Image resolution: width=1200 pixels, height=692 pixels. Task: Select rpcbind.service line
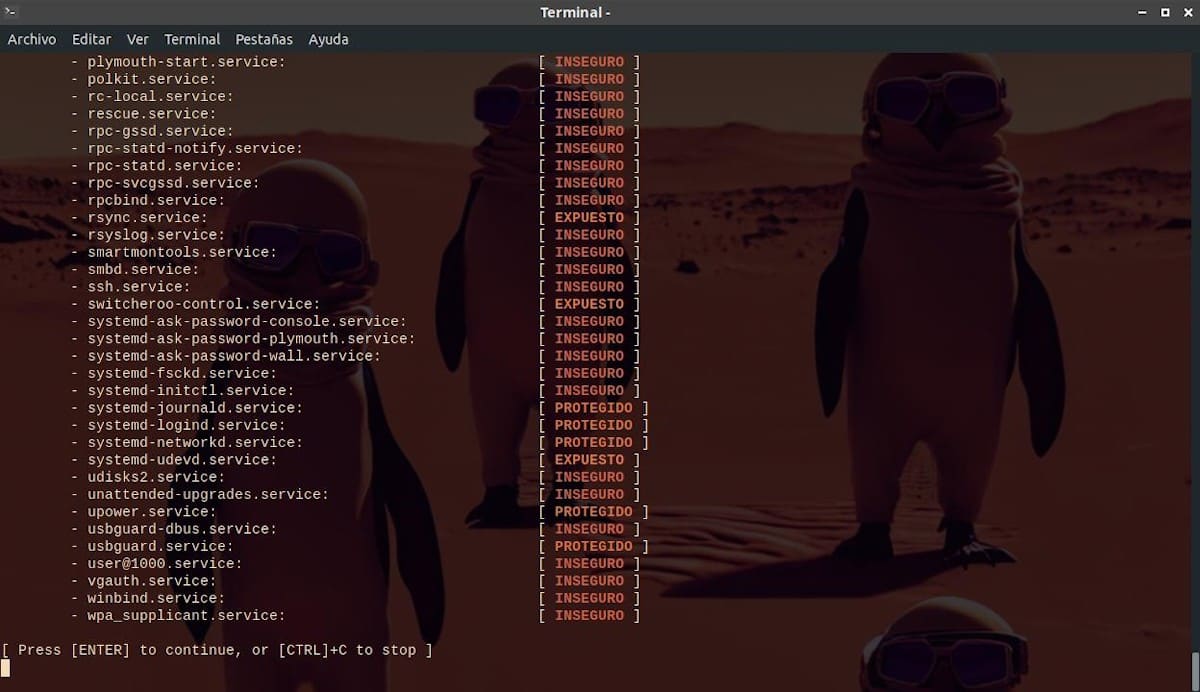click(355, 200)
